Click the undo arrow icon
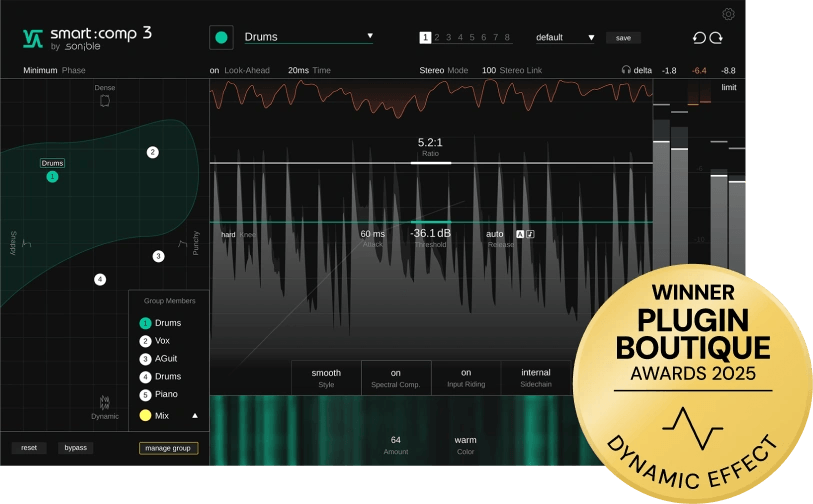 tap(699, 38)
